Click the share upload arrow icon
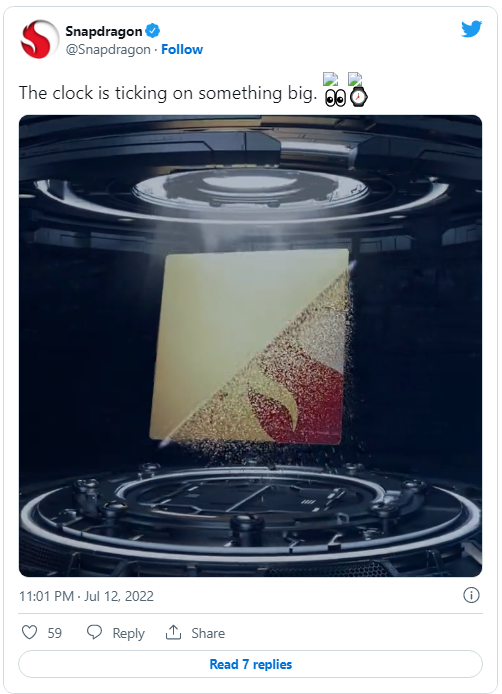 (x=173, y=632)
